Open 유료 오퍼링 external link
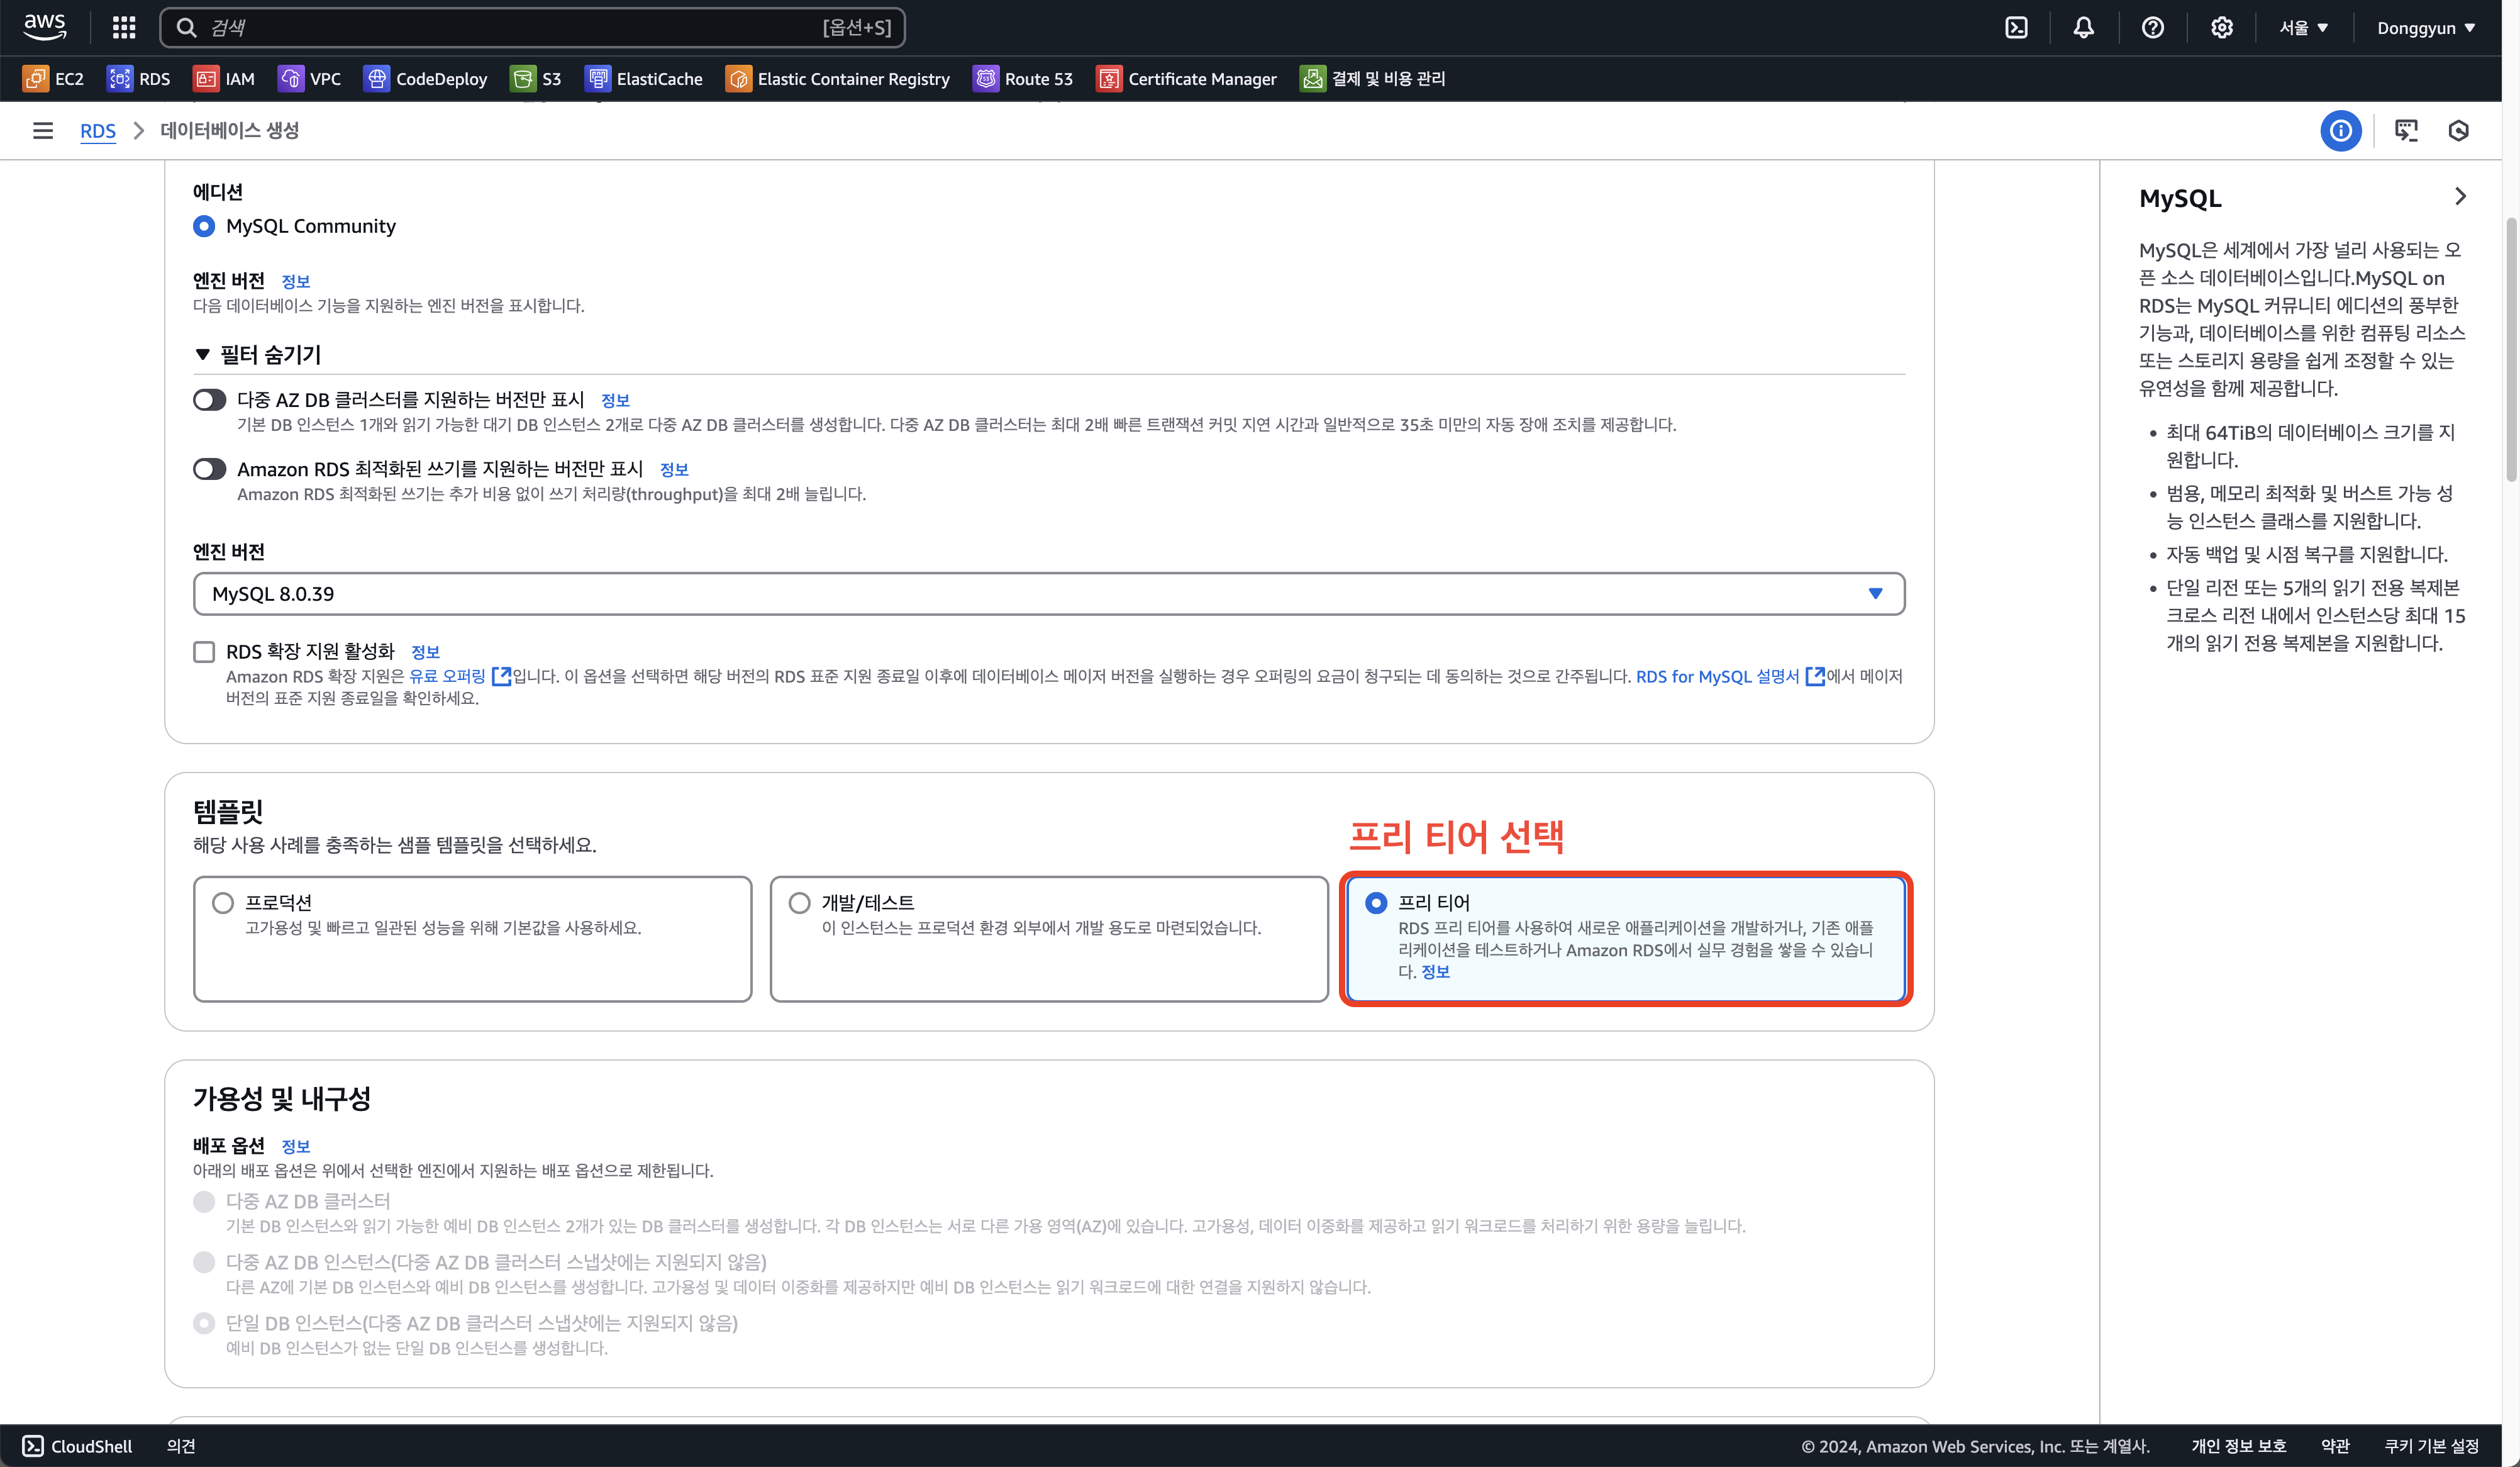2520x1467 pixels. pyautogui.click(x=460, y=677)
